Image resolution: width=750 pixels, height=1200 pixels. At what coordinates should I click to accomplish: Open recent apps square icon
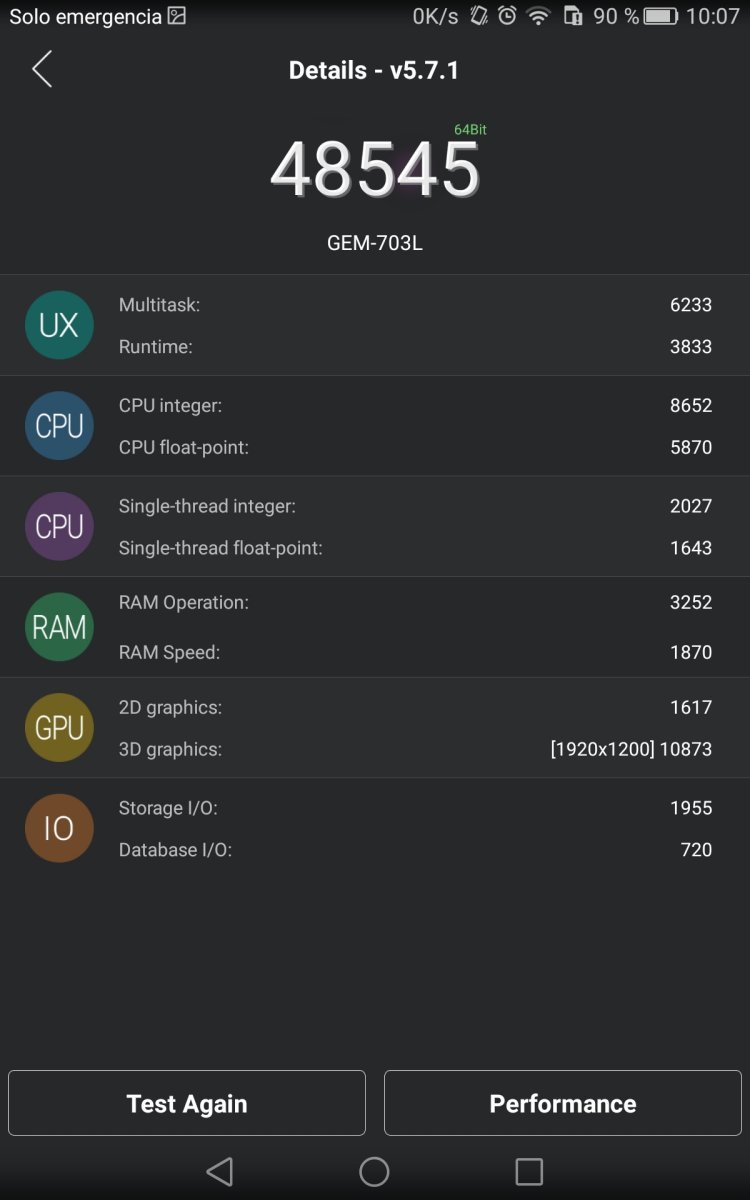pos(529,1171)
